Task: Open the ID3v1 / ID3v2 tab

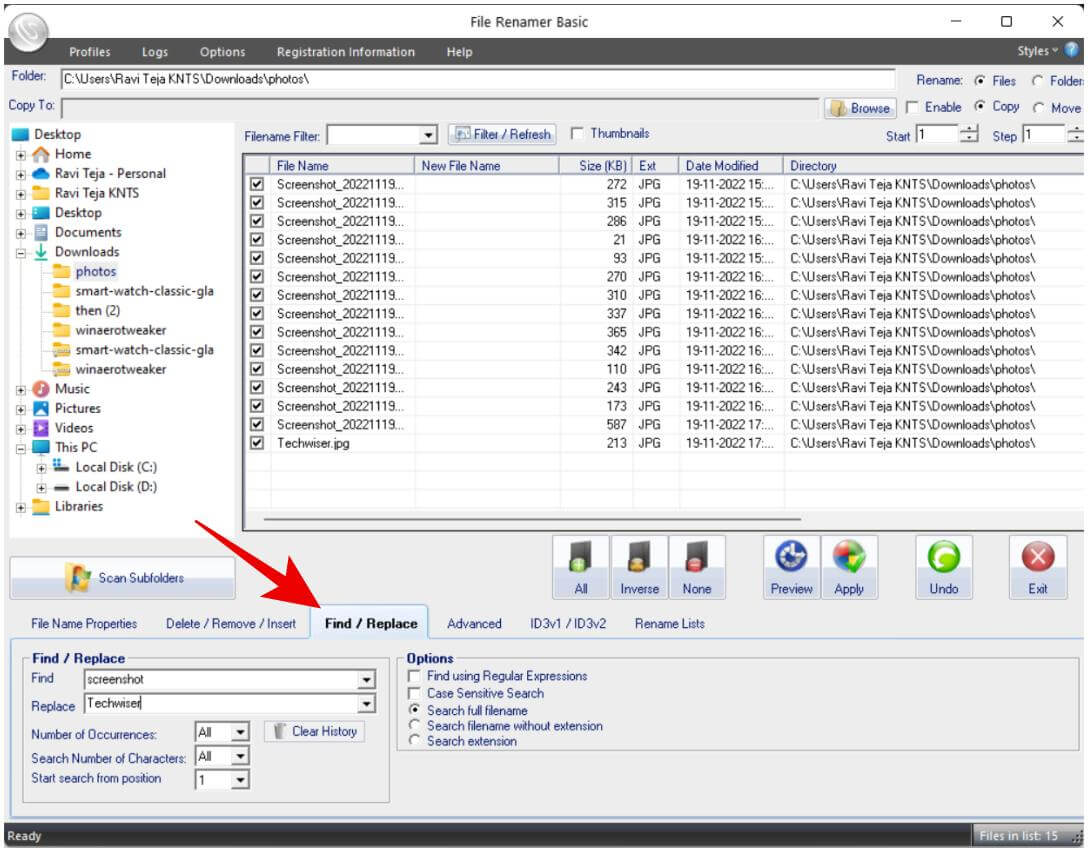Action: pos(568,624)
